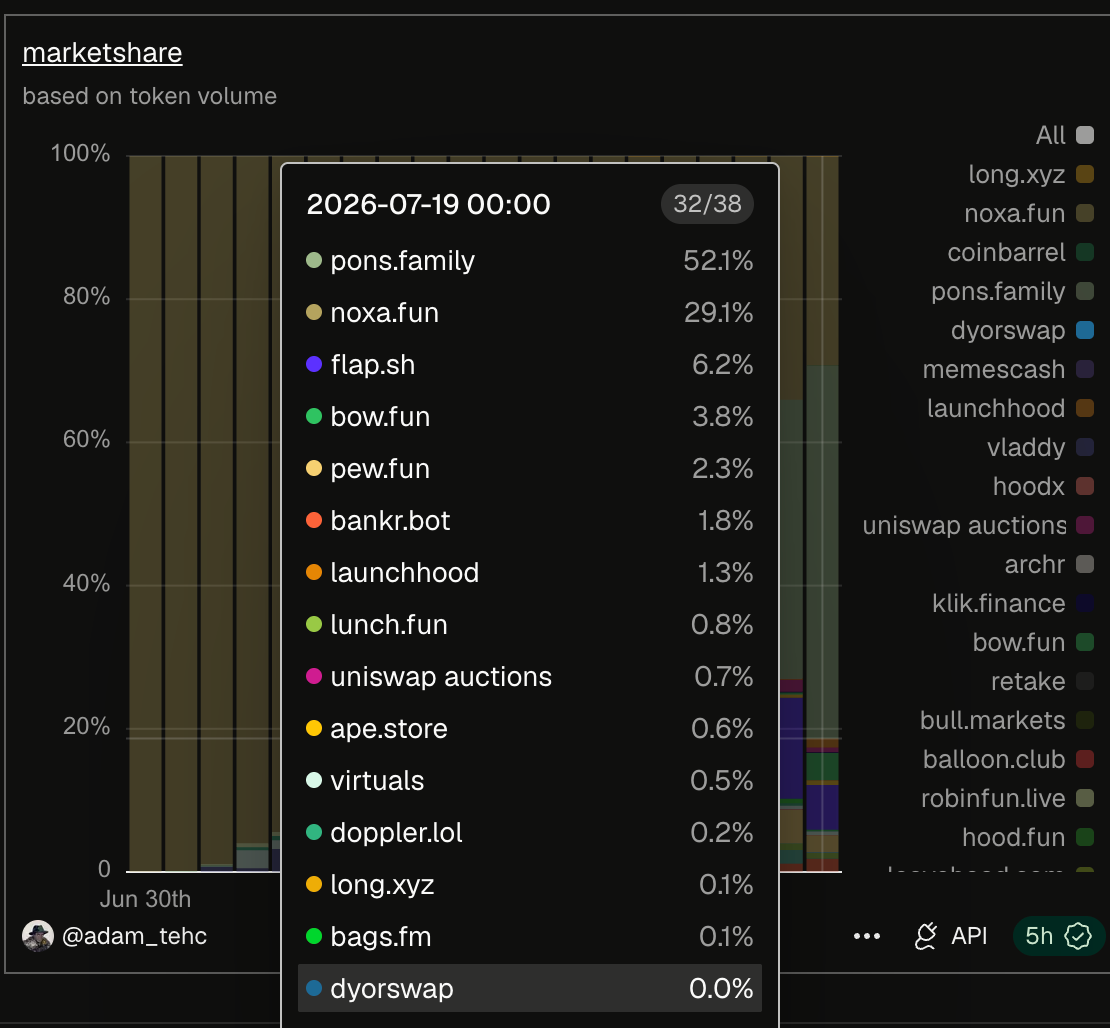Viewport: 1110px width, 1028px height.
Task: Click the marketshare title link
Action: (103, 53)
